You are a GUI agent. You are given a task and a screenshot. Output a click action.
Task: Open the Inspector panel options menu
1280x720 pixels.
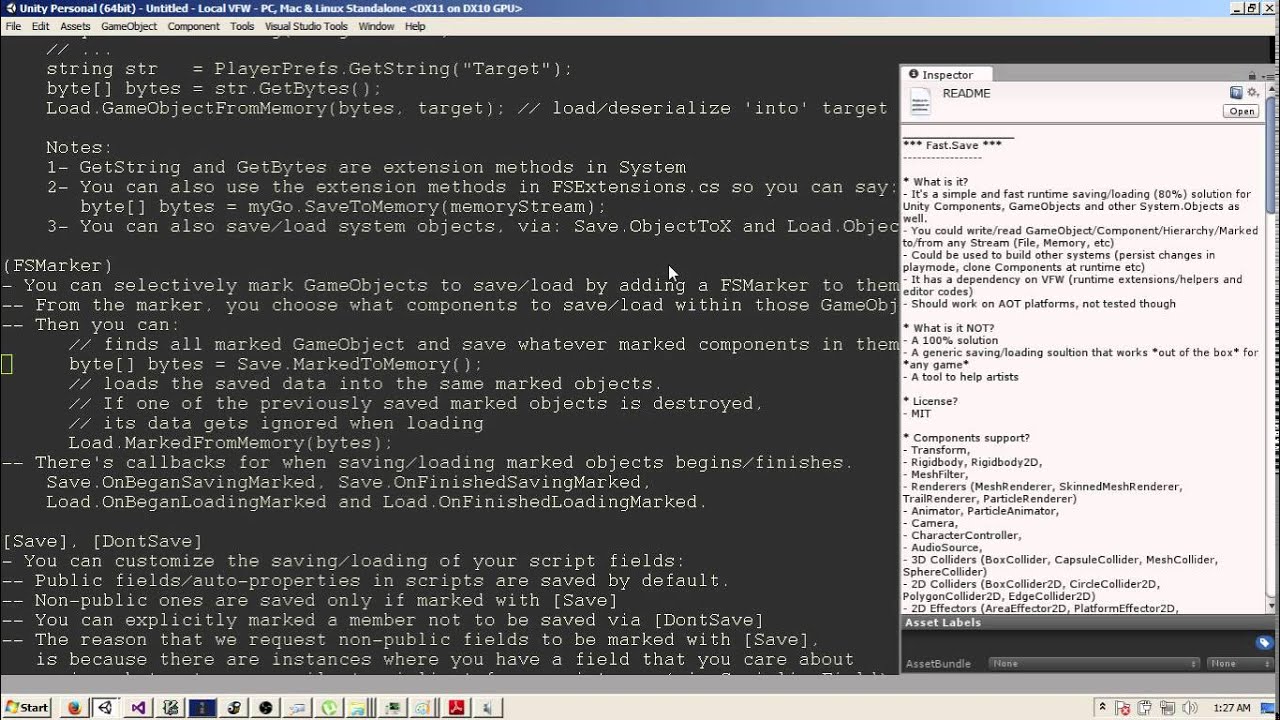pyautogui.click(x=1267, y=75)
